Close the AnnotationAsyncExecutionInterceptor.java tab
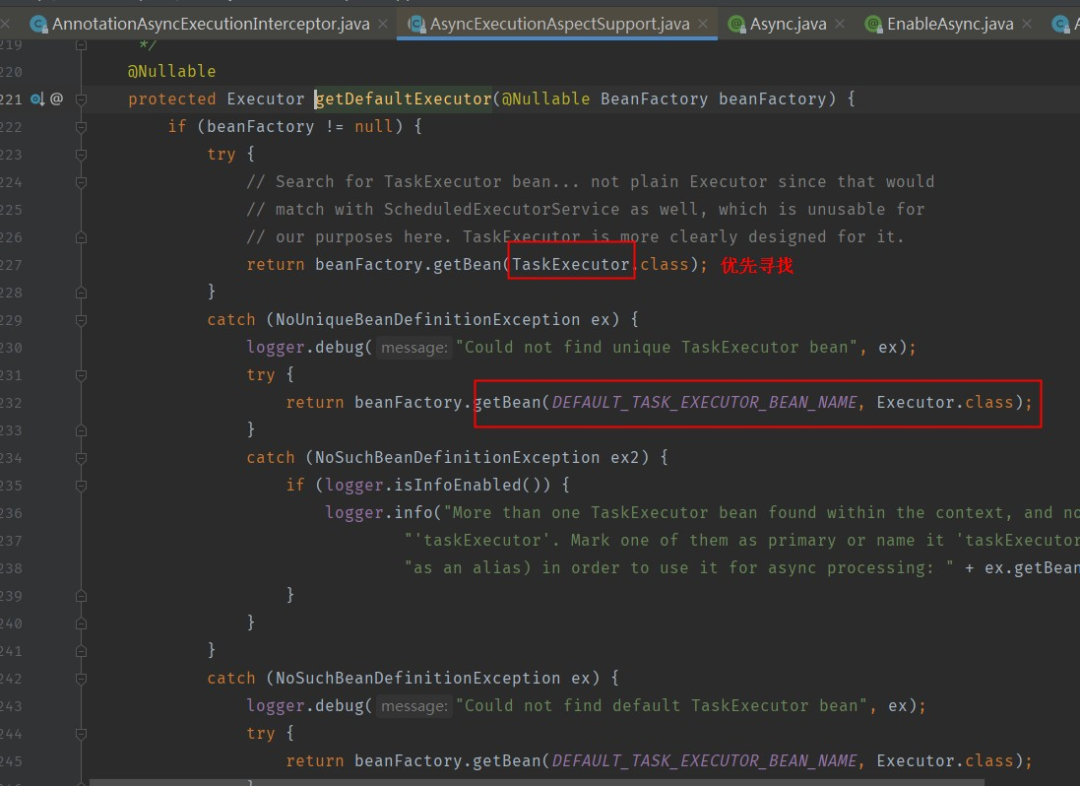The height and width of the screenshot is (786, 1080). 383,23
